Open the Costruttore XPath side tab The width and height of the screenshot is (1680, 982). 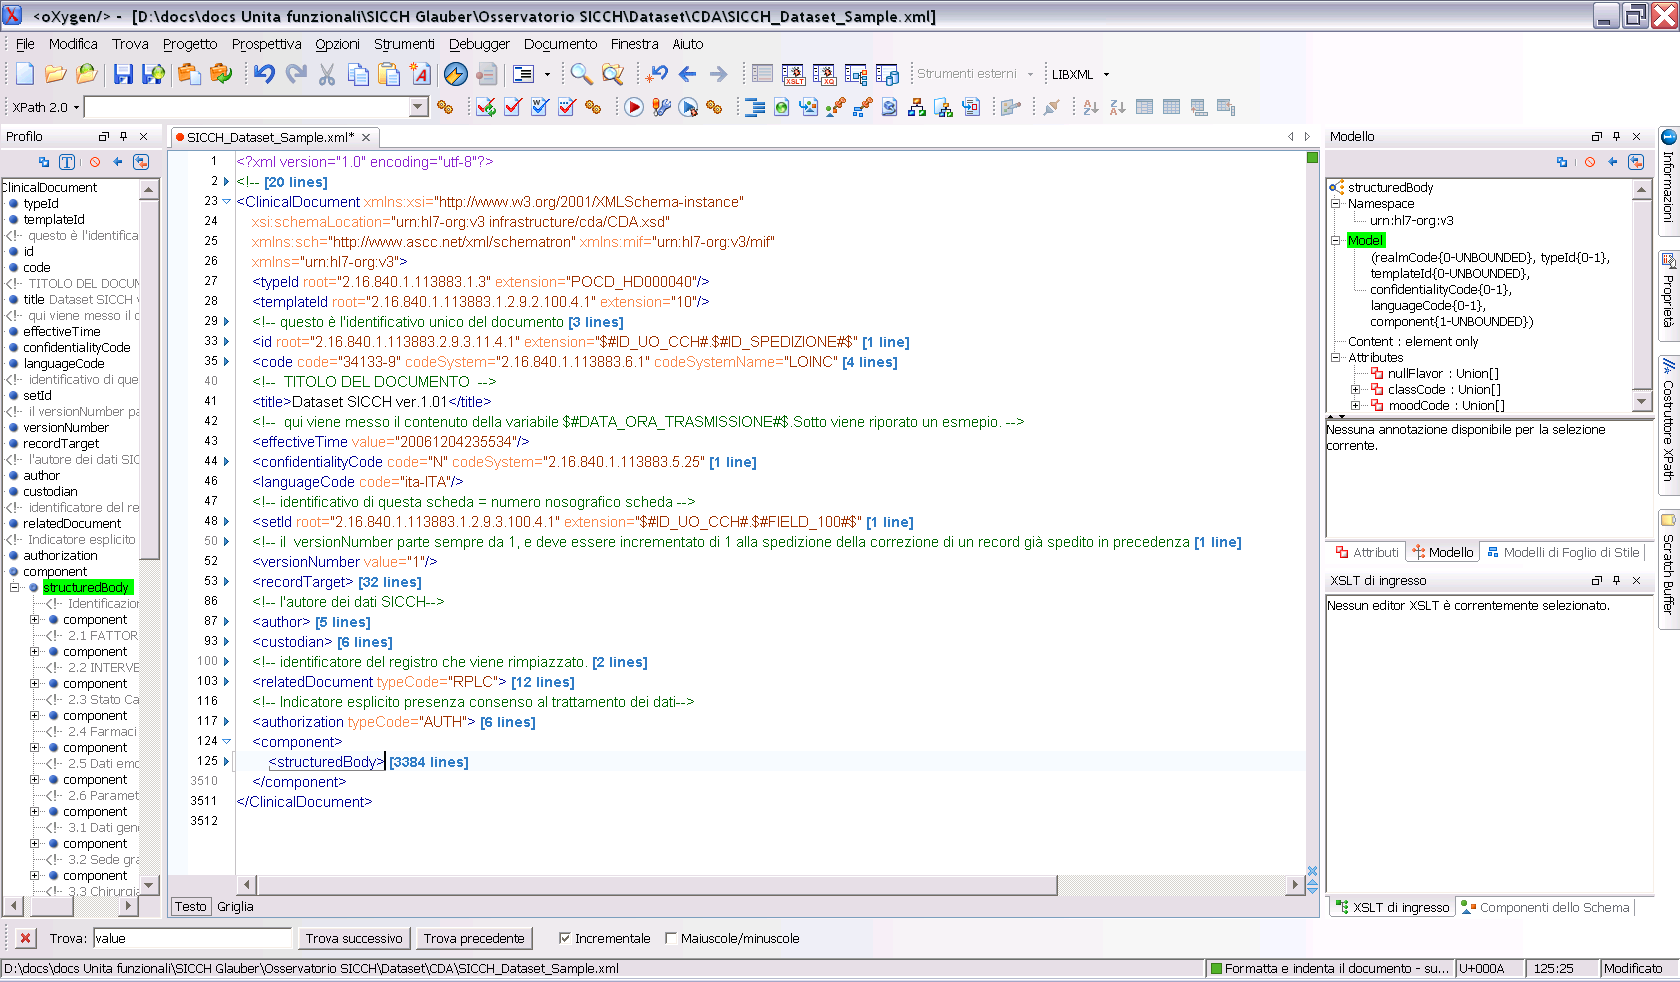click(x=1668, y=424)
